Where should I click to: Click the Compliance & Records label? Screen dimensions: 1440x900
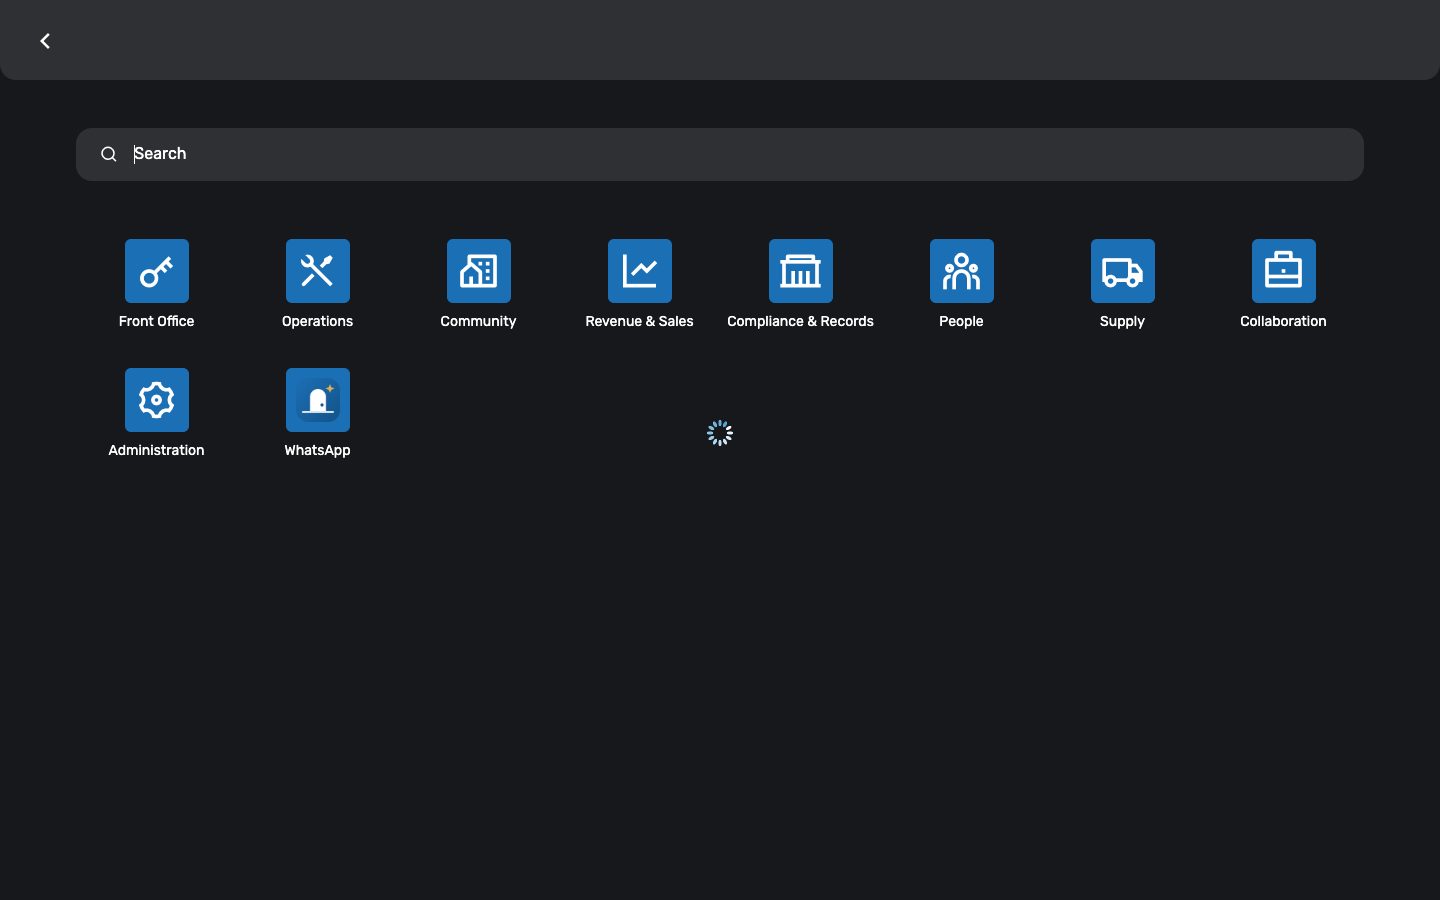pyautogui.click(x=801, y=321)
